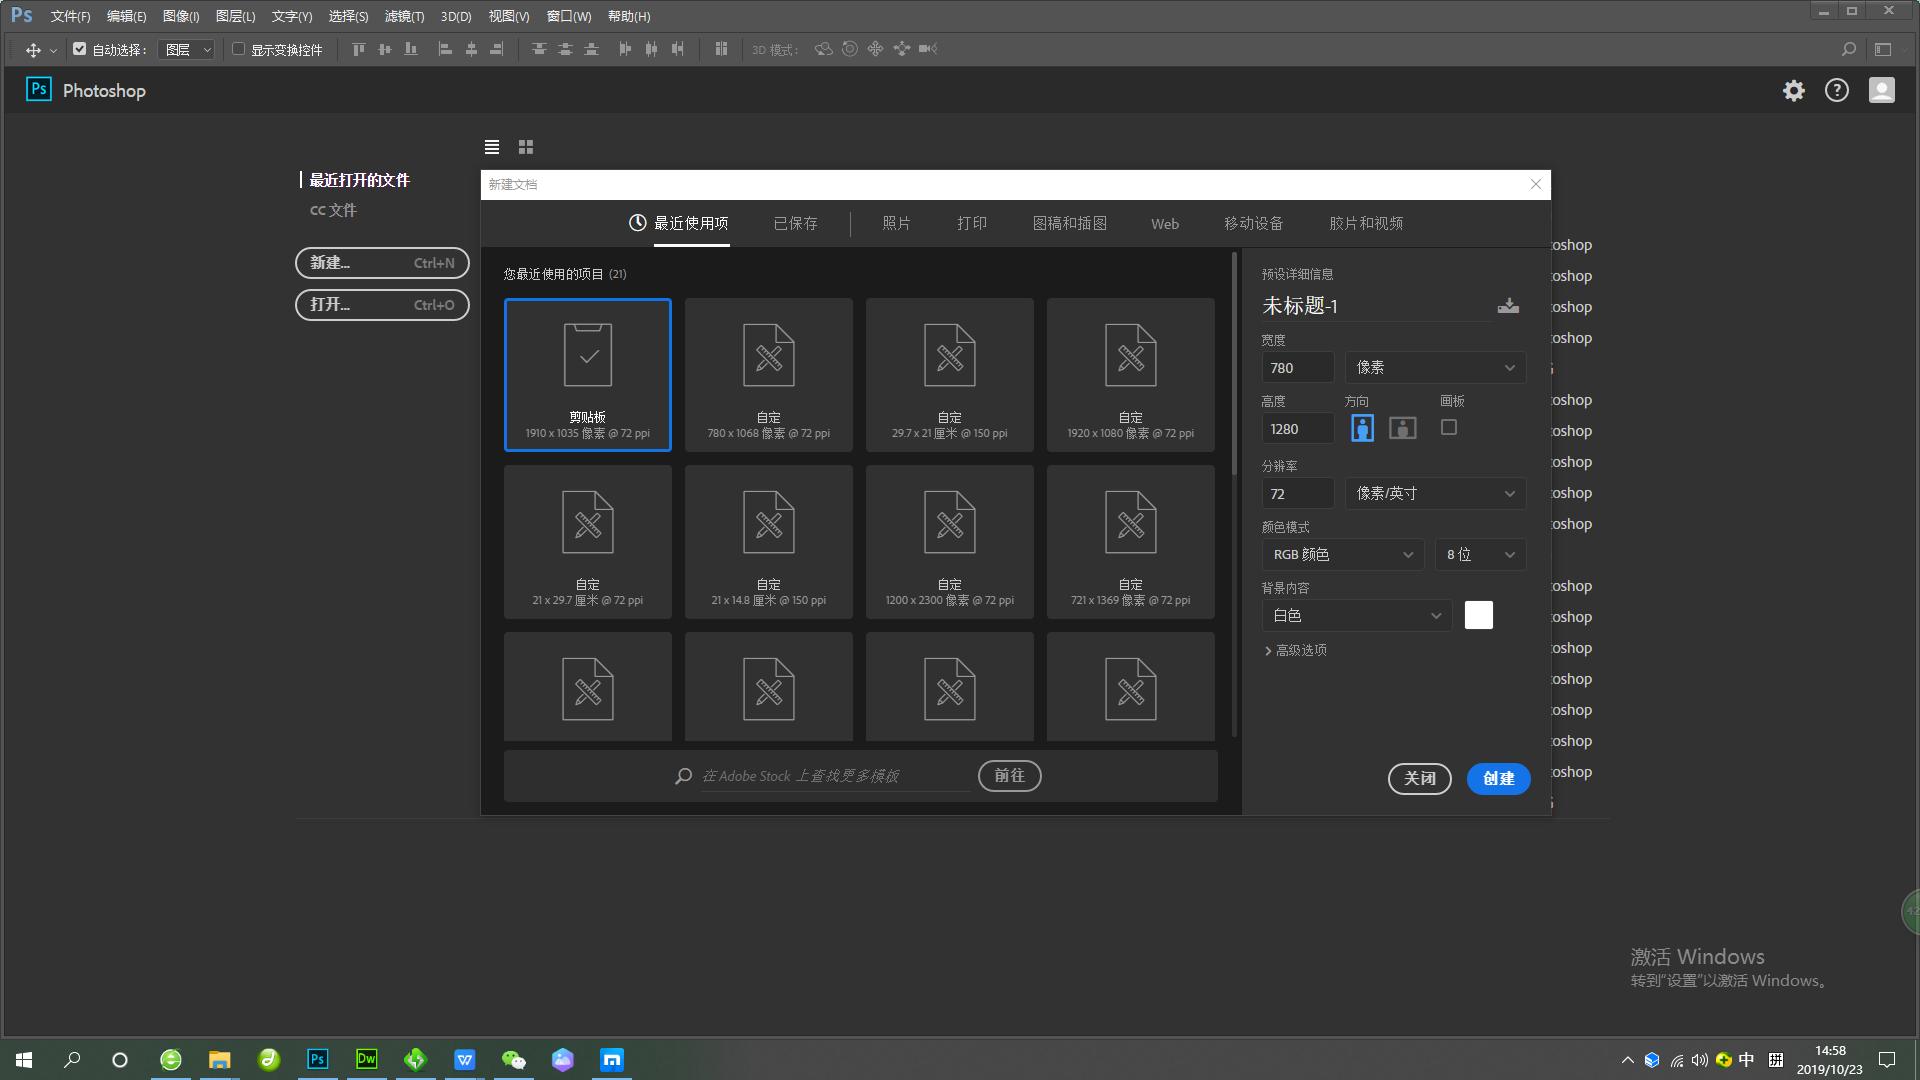Select portrait orientation icon

(1362, 428)
